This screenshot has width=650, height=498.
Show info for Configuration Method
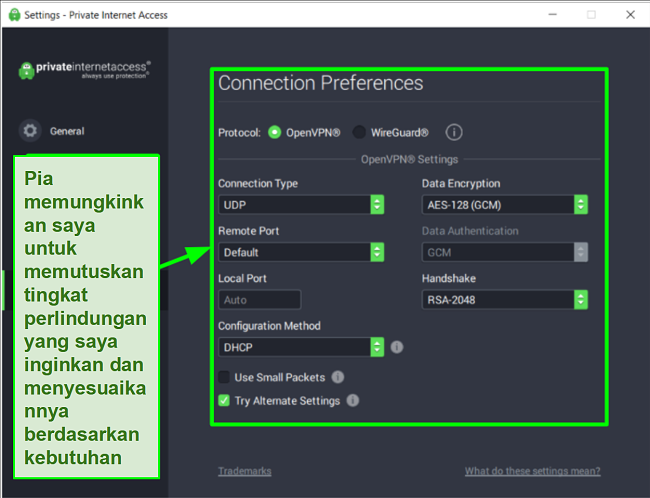click(397, 347)
